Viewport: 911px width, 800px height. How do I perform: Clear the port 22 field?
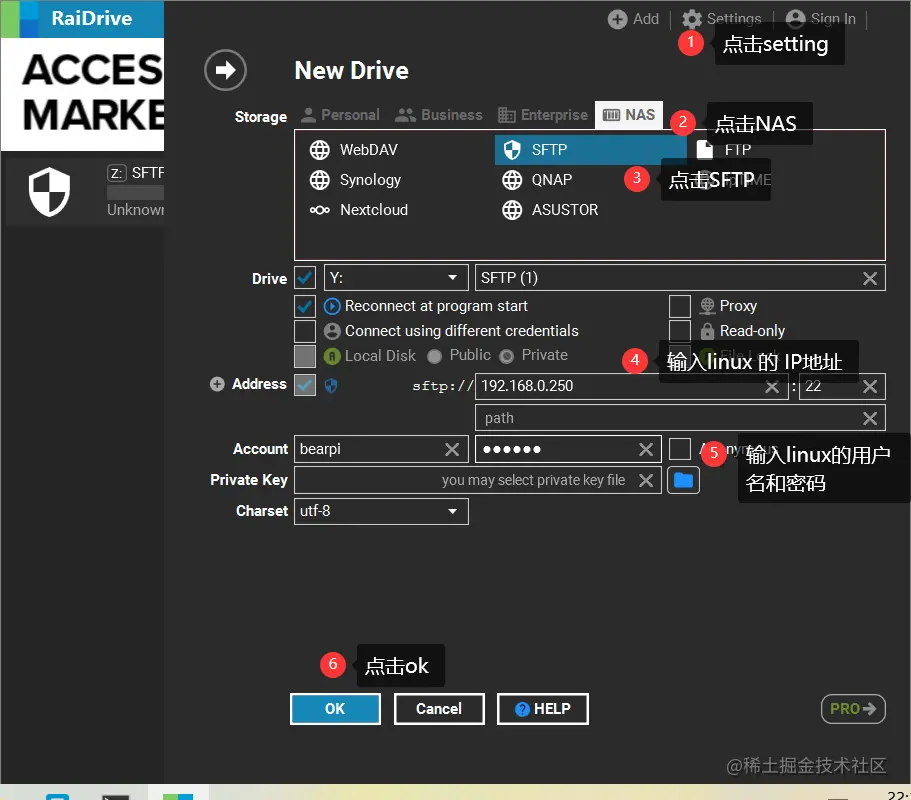870,387
